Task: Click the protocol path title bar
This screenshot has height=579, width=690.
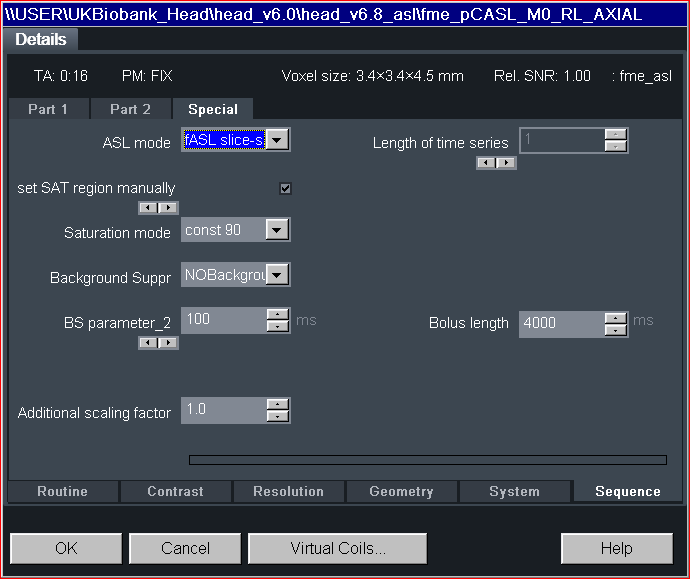Action: pos(345,14)
